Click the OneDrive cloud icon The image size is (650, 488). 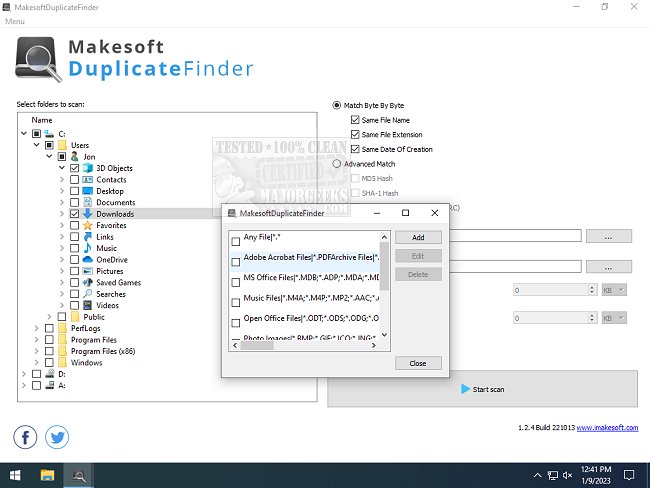pyautogui.click(x=87, y=260)
